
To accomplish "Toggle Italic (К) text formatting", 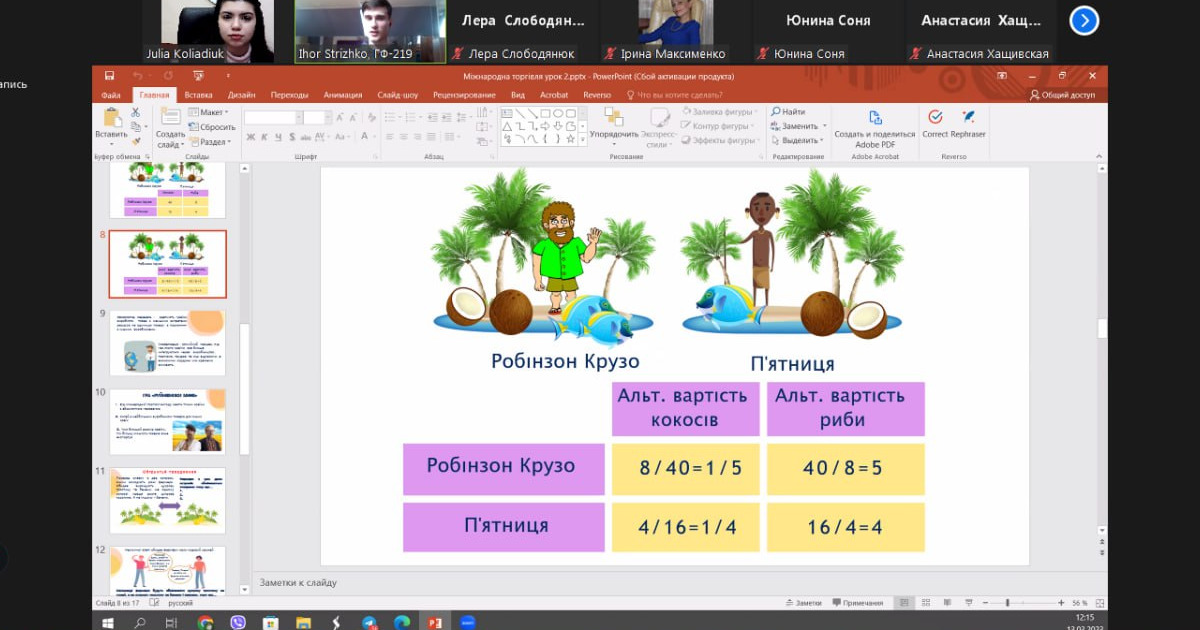I will (x=264, y=137).
